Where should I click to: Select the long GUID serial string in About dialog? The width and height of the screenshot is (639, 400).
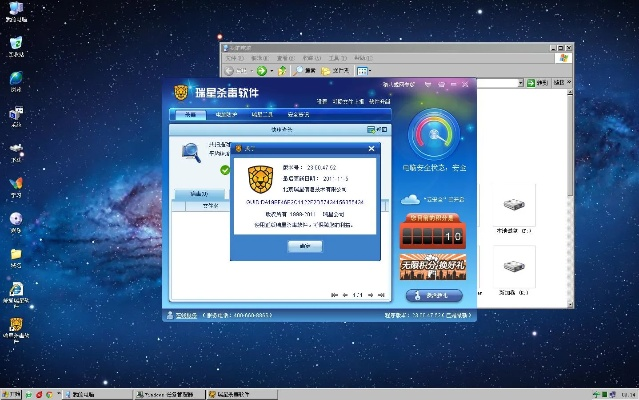pyautogui.click(x=304, y=202)
